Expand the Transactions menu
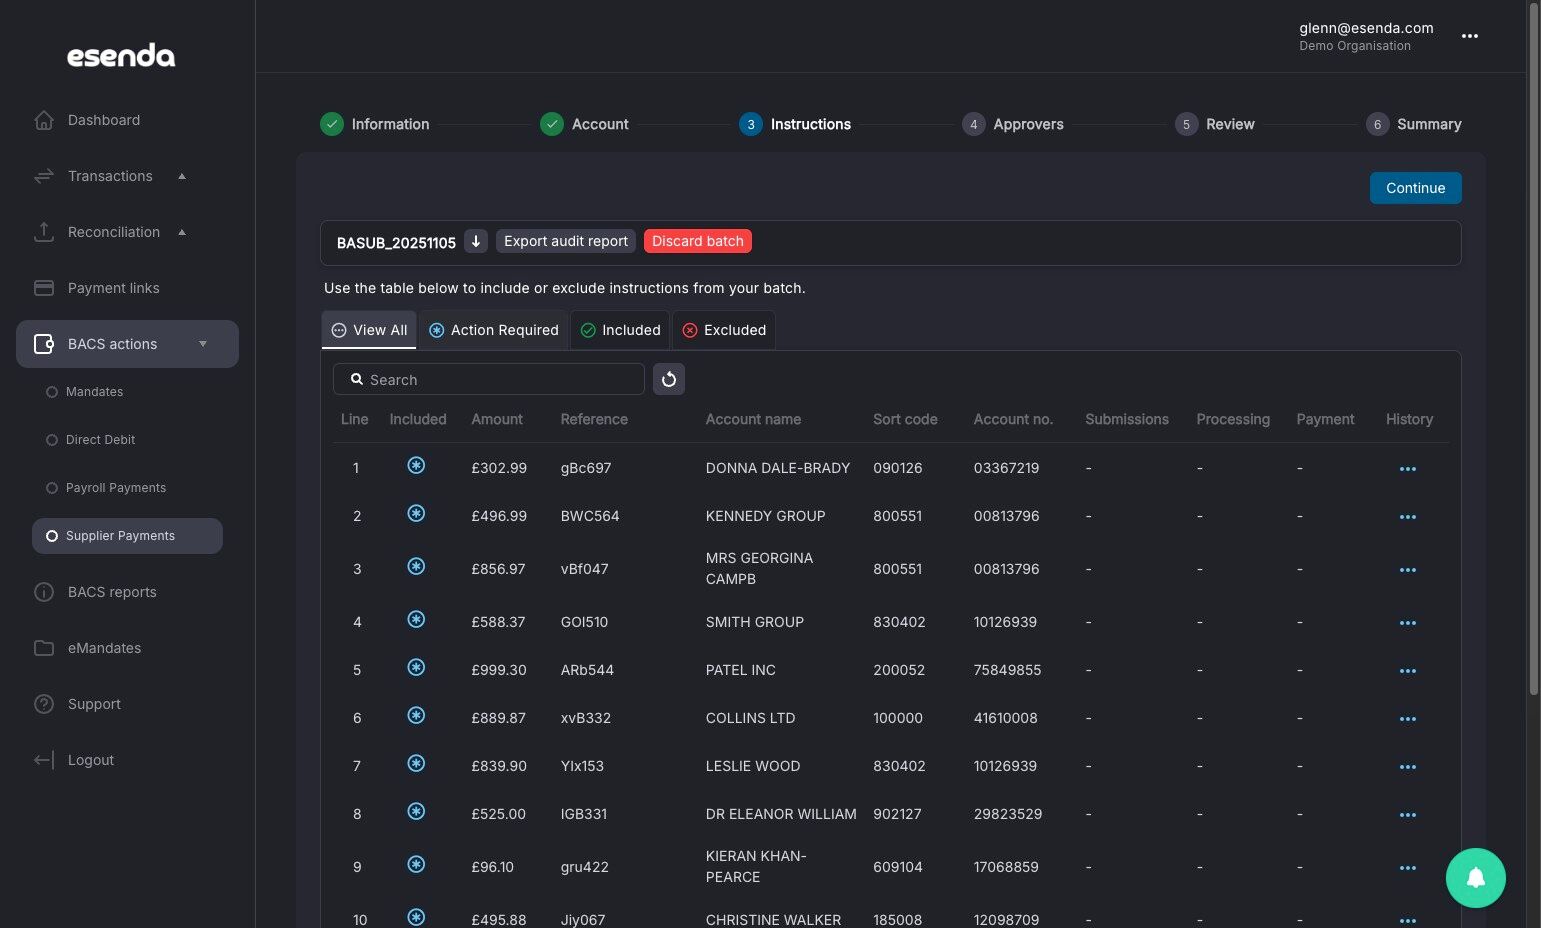The image size is (1541, 928). coord(127,176)
